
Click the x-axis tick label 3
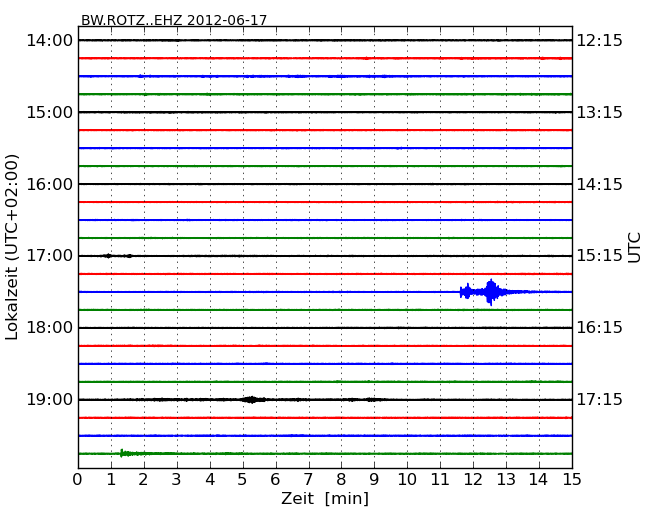177,480
